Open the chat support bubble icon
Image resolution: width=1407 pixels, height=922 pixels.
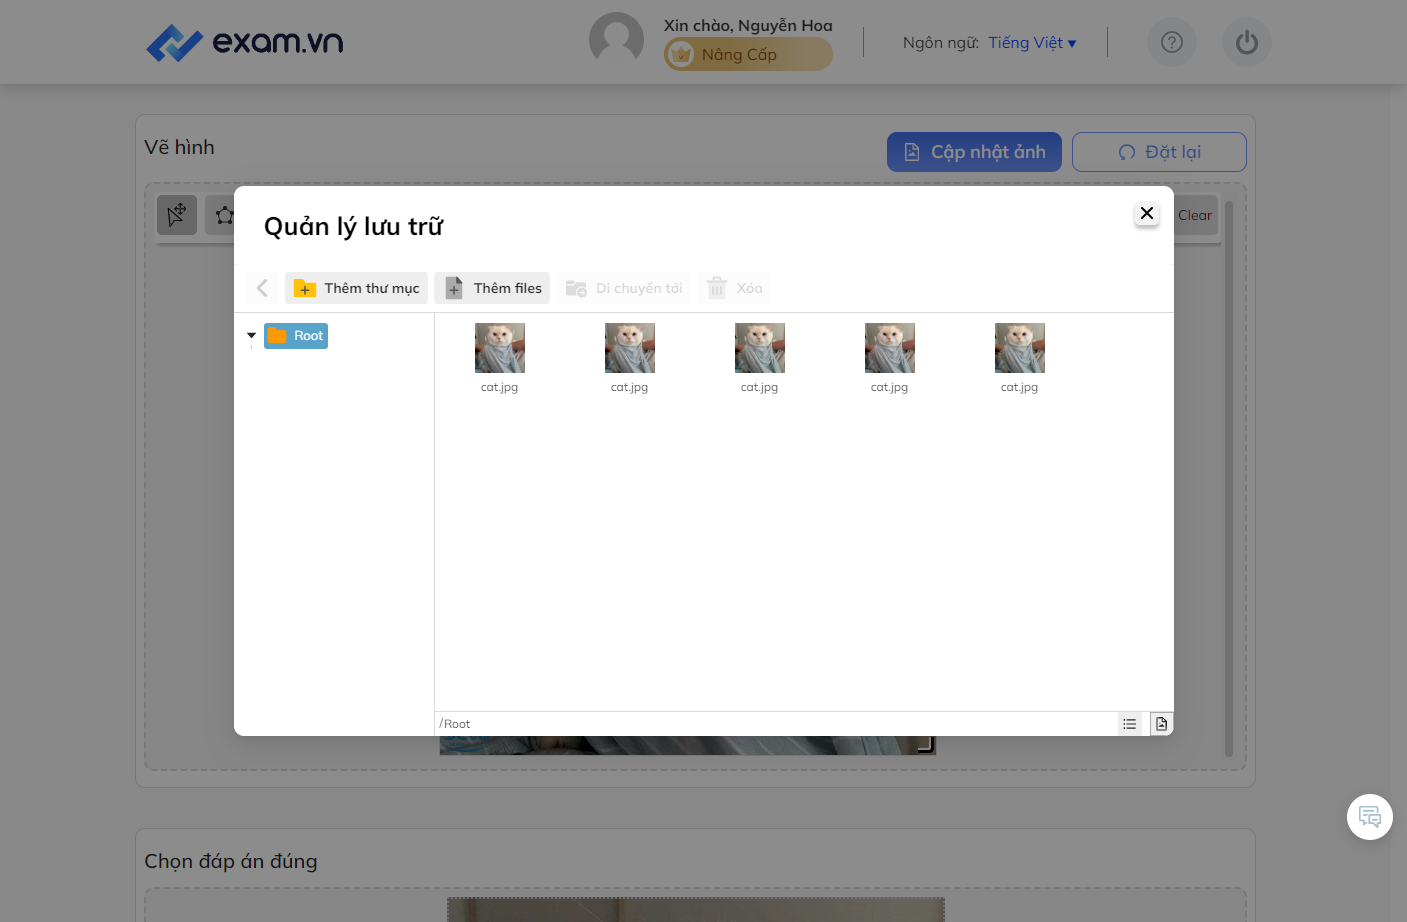(x=1370, y=817)
